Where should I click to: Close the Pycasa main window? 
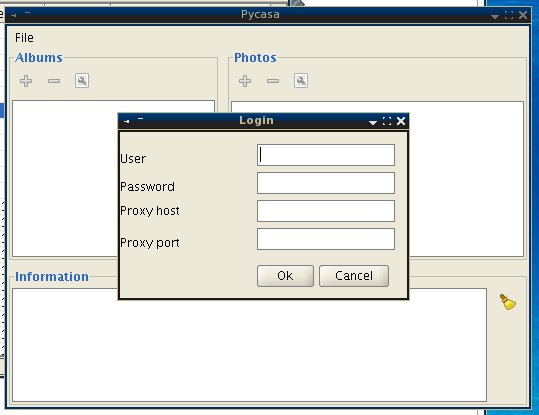523,15
